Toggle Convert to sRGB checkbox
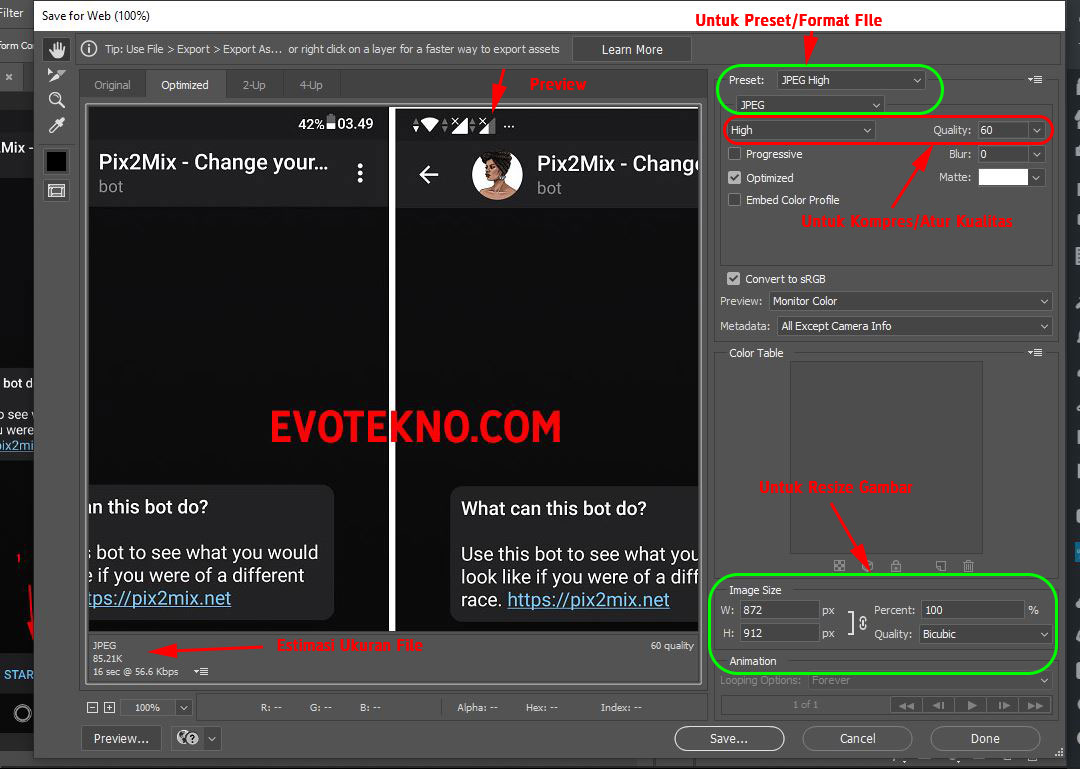This screenshot has width=1080, height=769. pos(735,279)
